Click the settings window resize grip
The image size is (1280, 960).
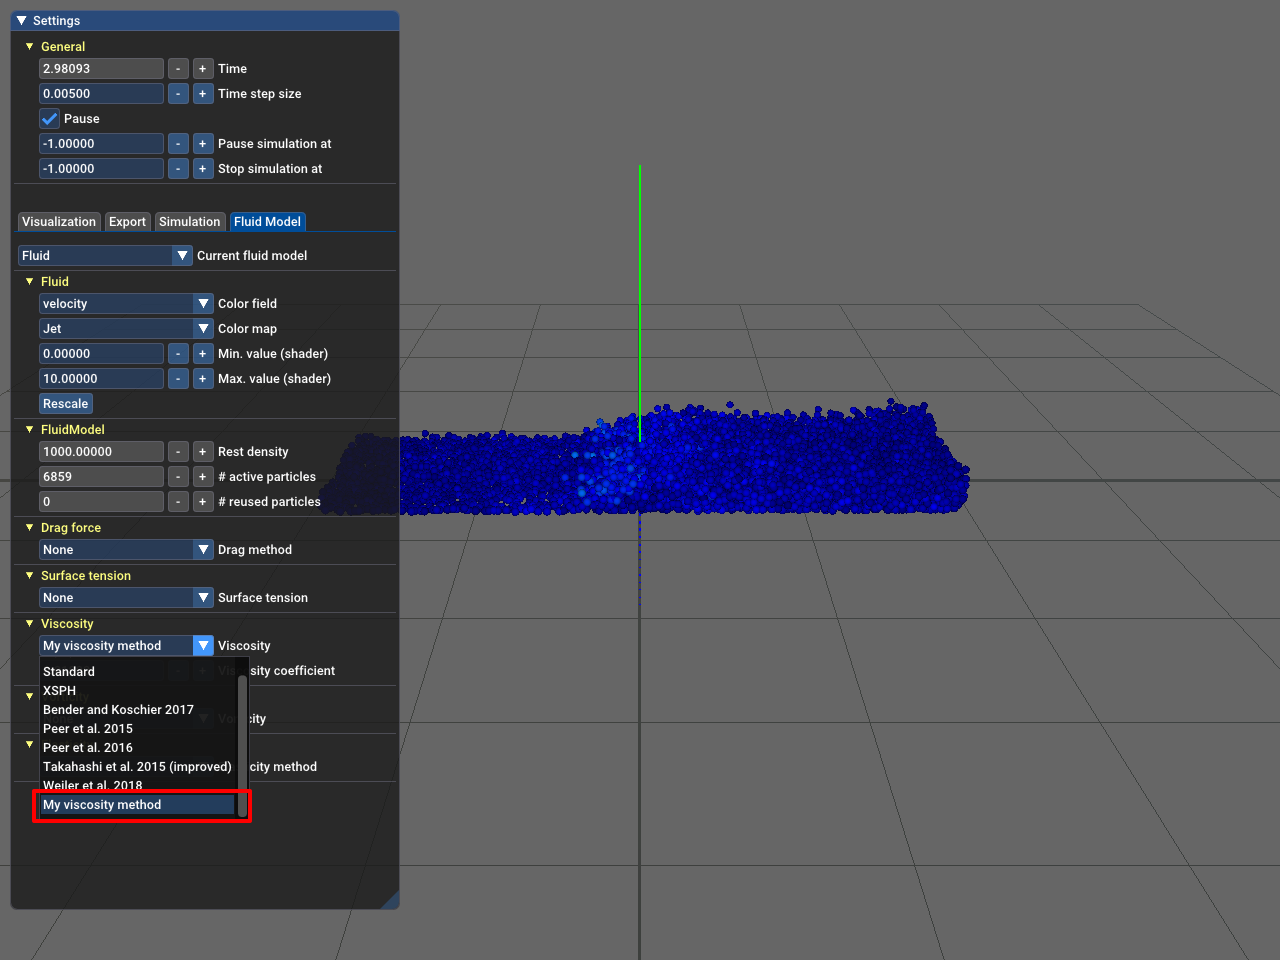(391, 901)
